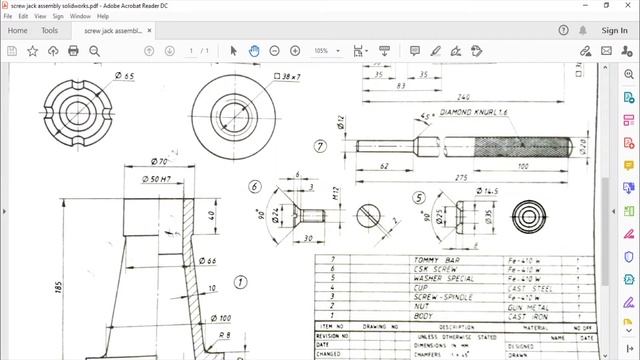Click the Sign In button

[x=614, y=31]
